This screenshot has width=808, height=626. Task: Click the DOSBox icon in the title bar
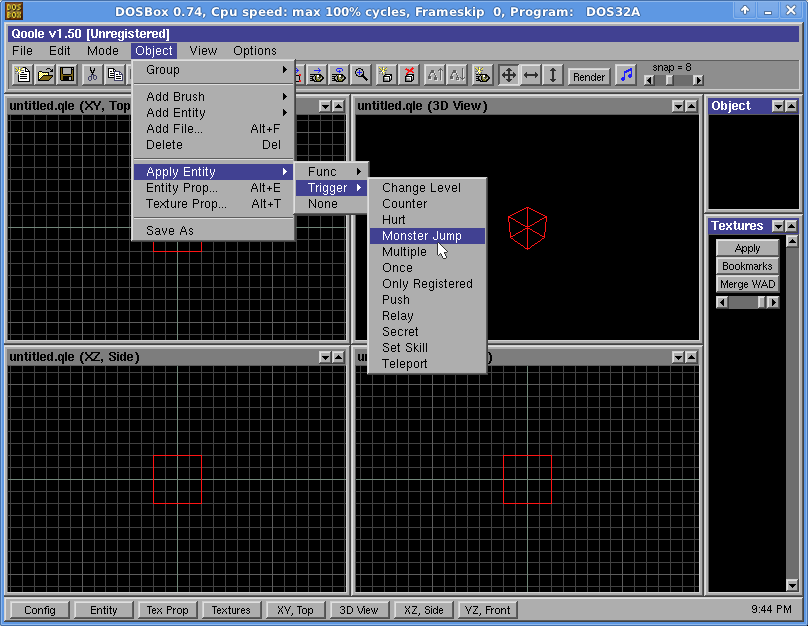[13, 11]
